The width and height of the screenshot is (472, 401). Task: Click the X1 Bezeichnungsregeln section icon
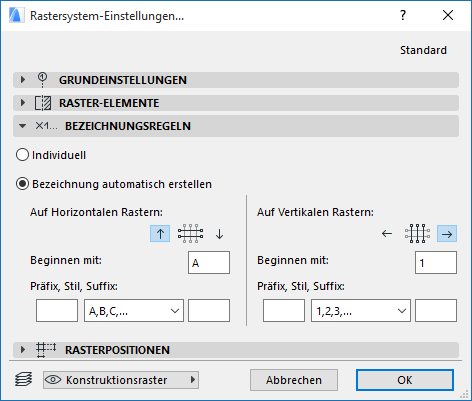(x=46, y=126)
